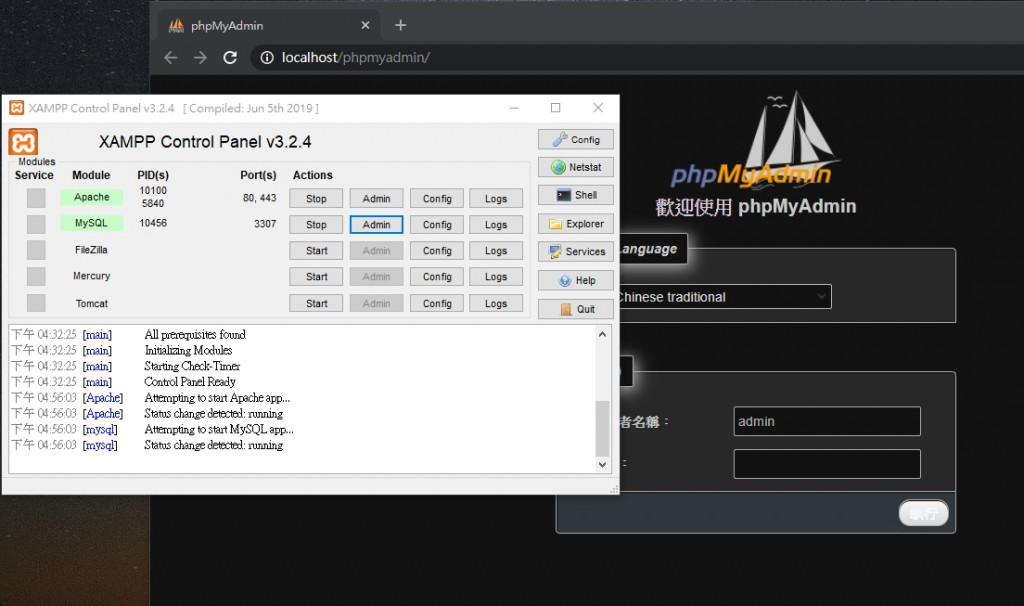View site information icon in address bar
The image size is (1024, 606).
point(267,57)
